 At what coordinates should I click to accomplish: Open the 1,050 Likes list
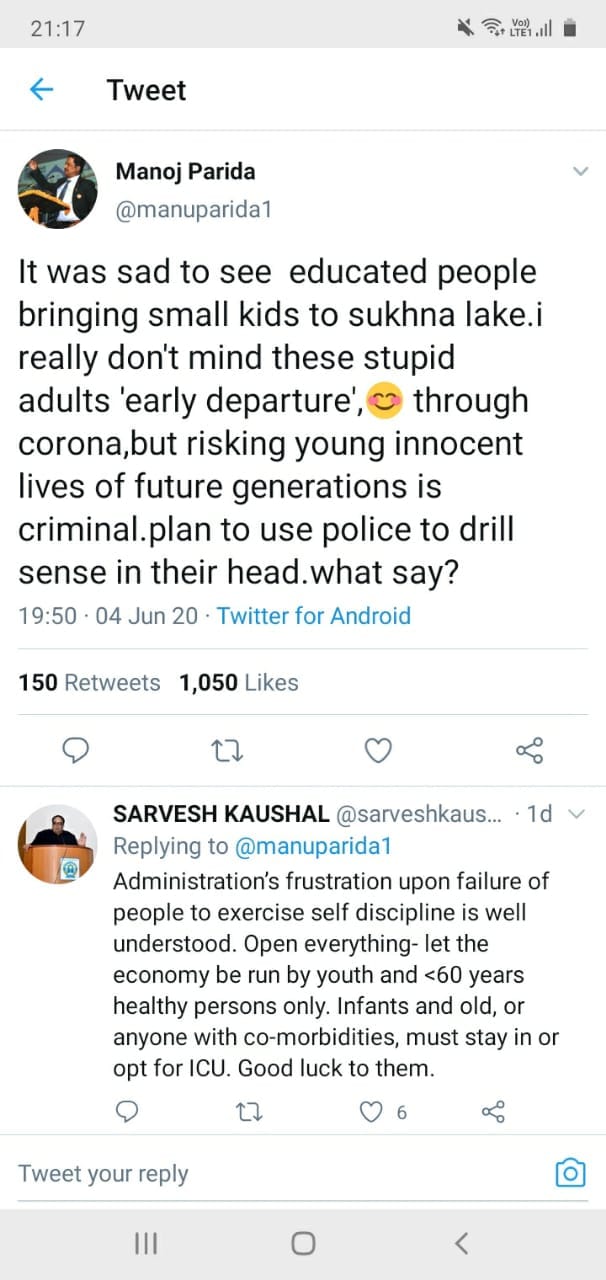point(237,682)
